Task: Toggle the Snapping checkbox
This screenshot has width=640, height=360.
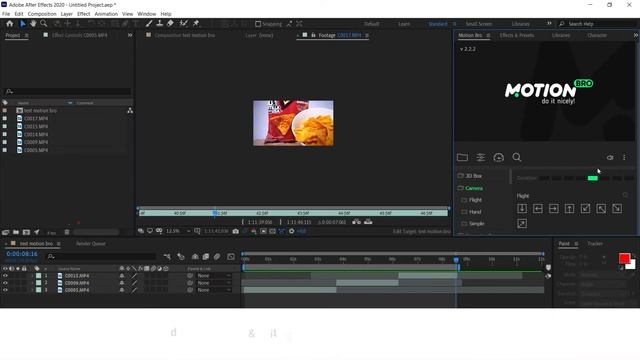Action: click(x=258, y=24)
